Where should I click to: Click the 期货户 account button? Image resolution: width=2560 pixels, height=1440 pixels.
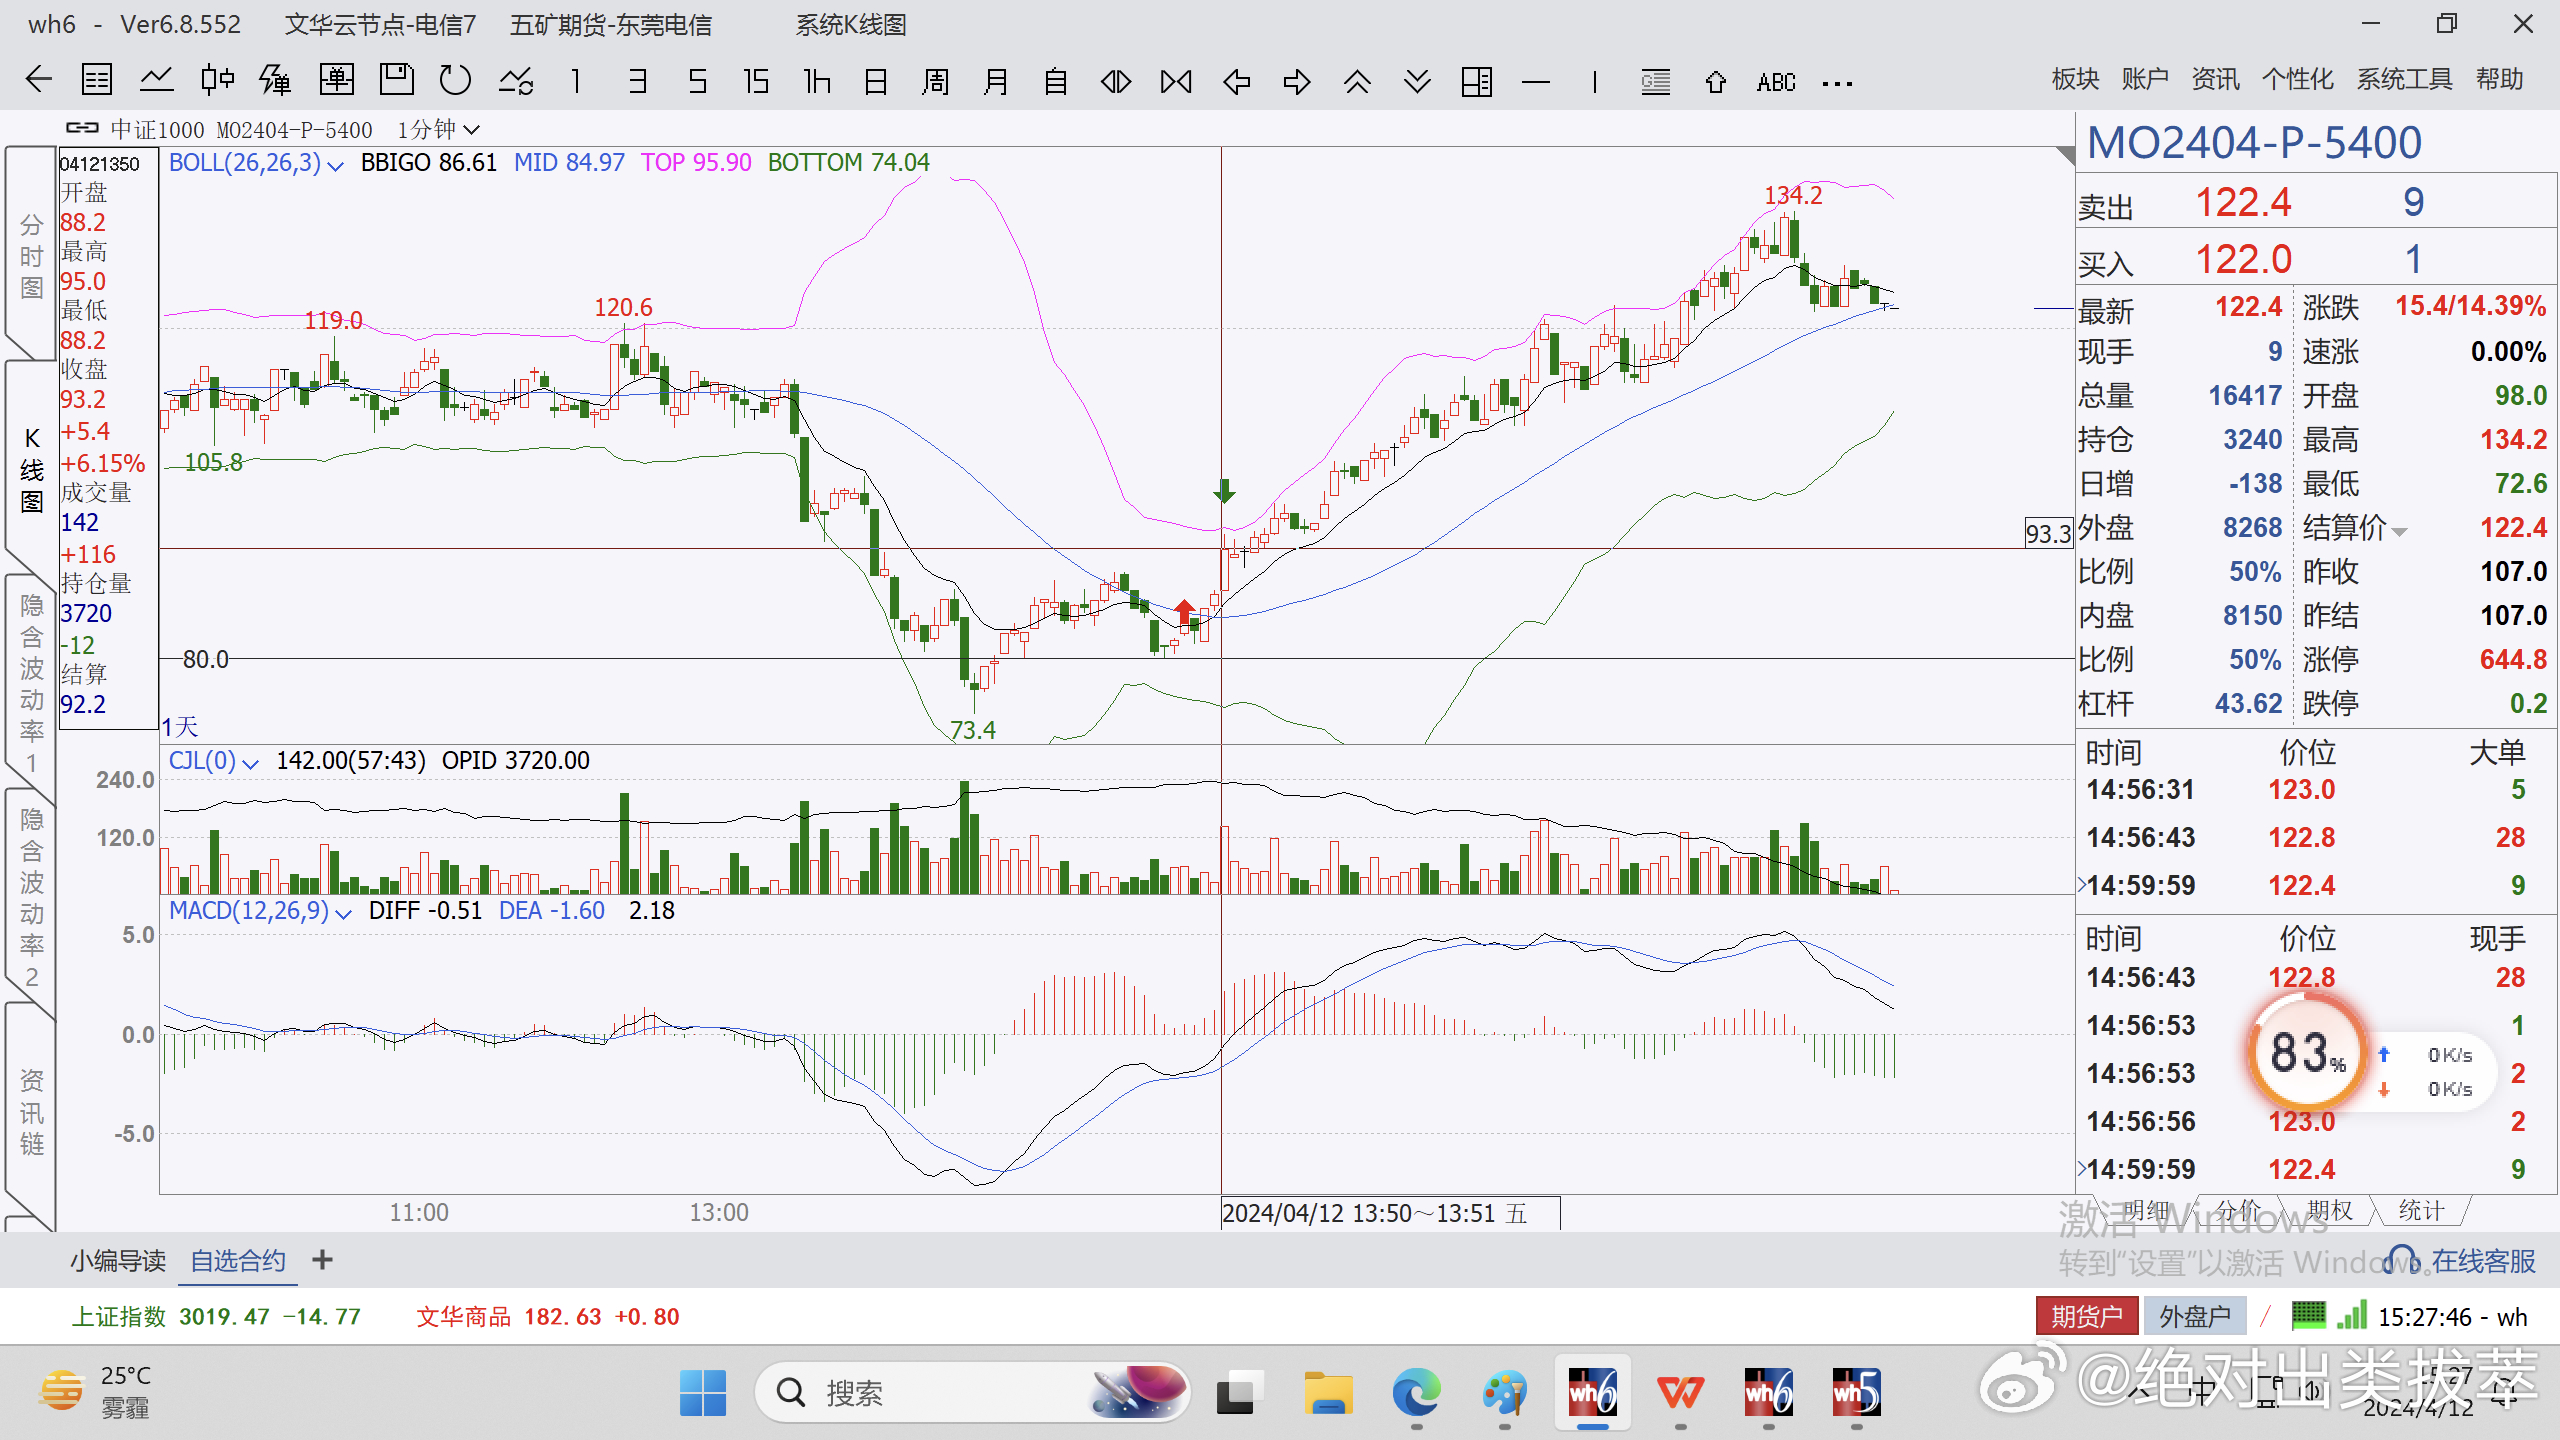pos(2087,1316)
